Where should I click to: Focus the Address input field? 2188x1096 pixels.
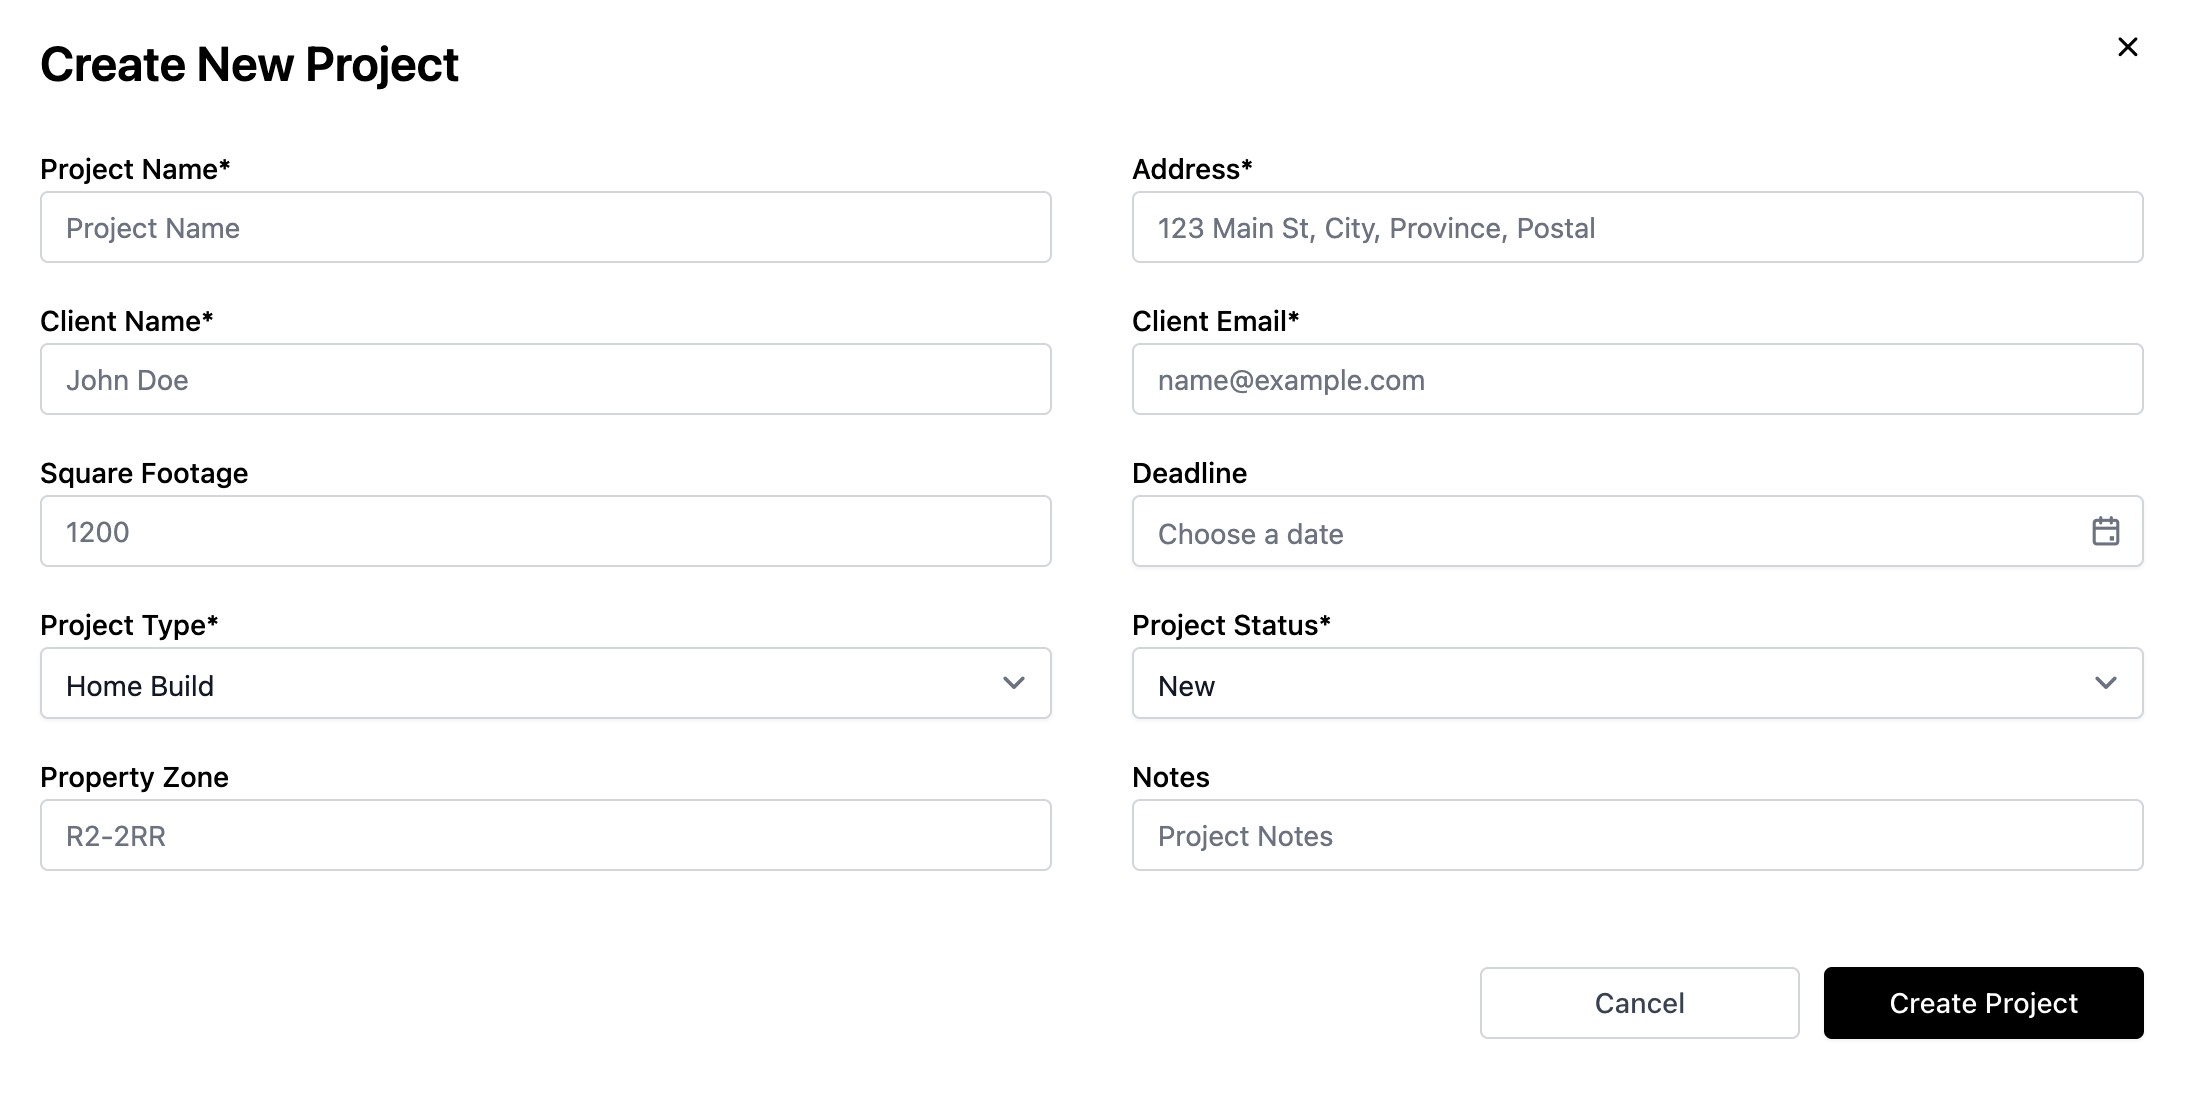(1637, 227)
